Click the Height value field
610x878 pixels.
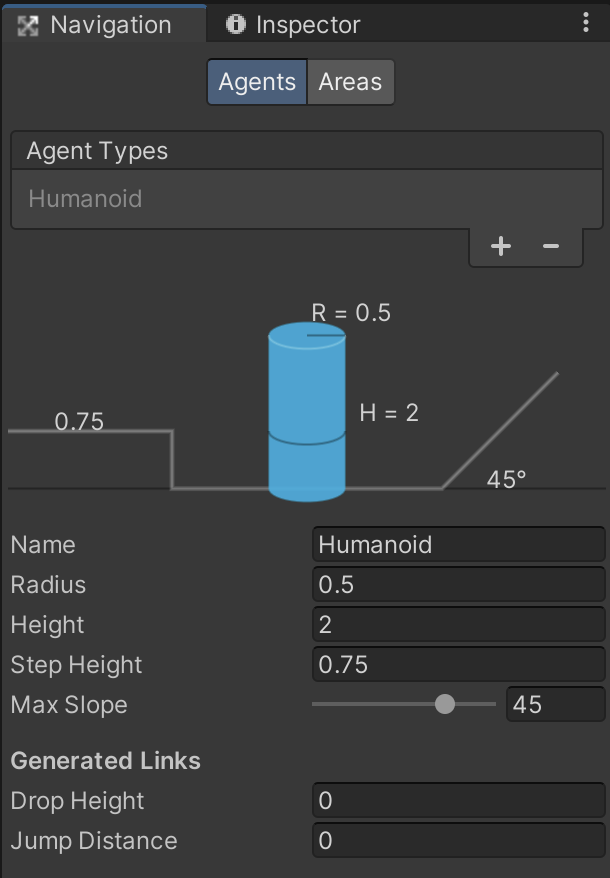coord(458,625)
